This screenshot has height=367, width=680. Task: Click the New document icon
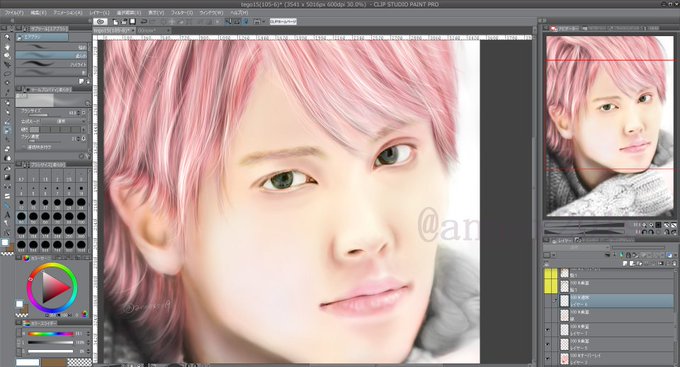click(116, 21)
